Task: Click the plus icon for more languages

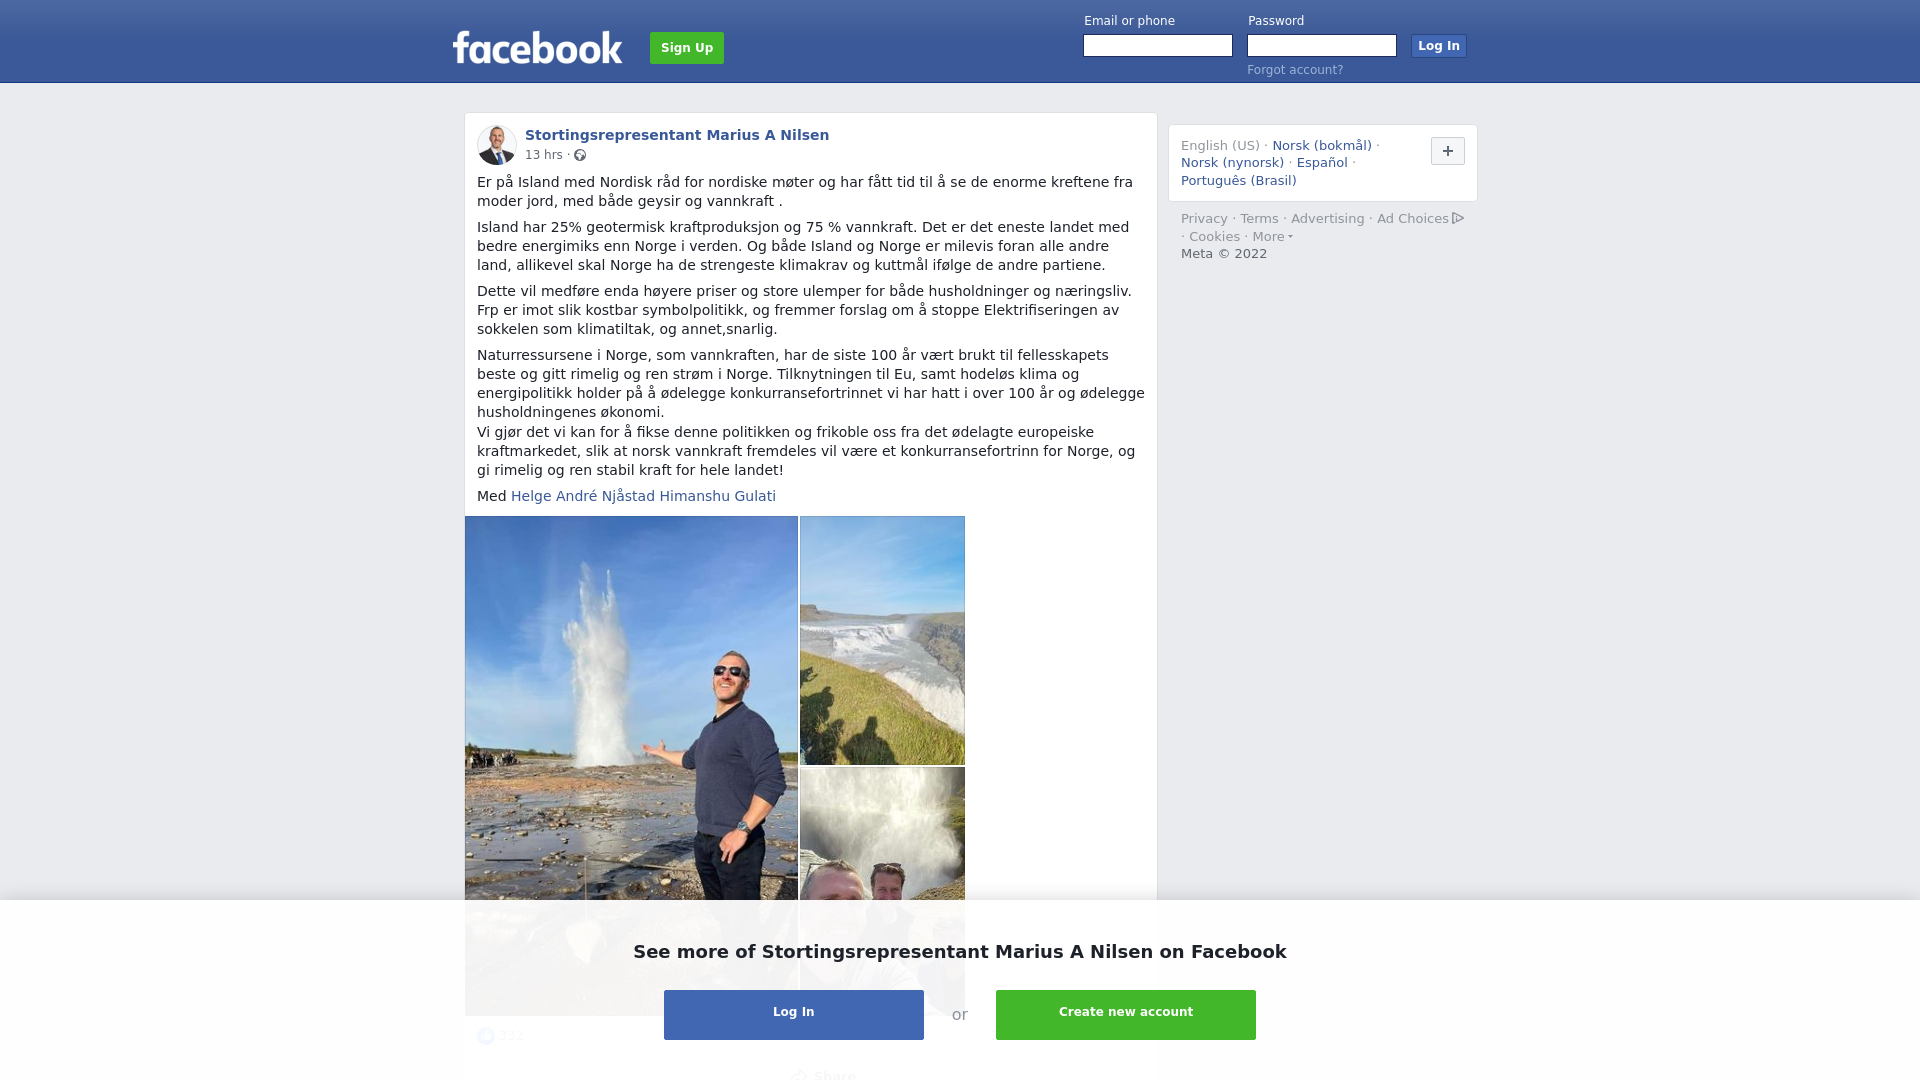Action: 1447,151
